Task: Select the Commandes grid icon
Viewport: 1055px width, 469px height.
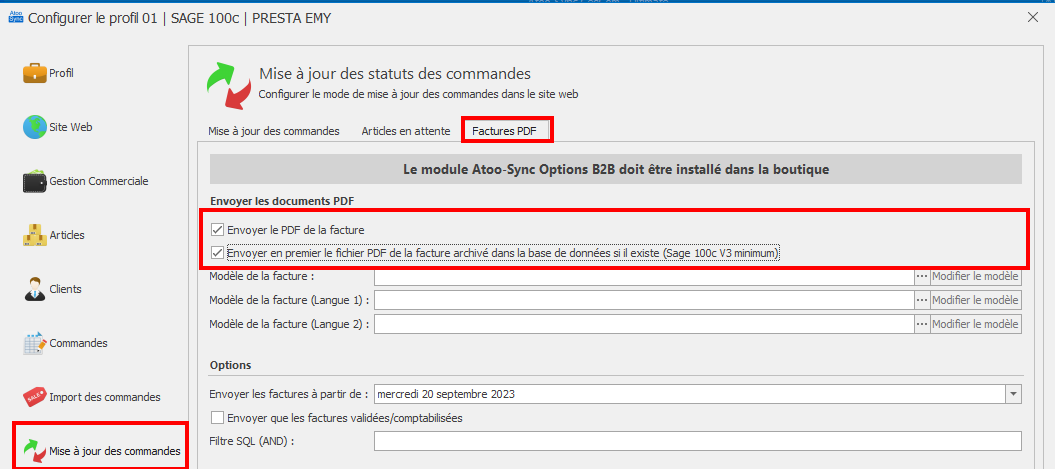Action: 34,342
